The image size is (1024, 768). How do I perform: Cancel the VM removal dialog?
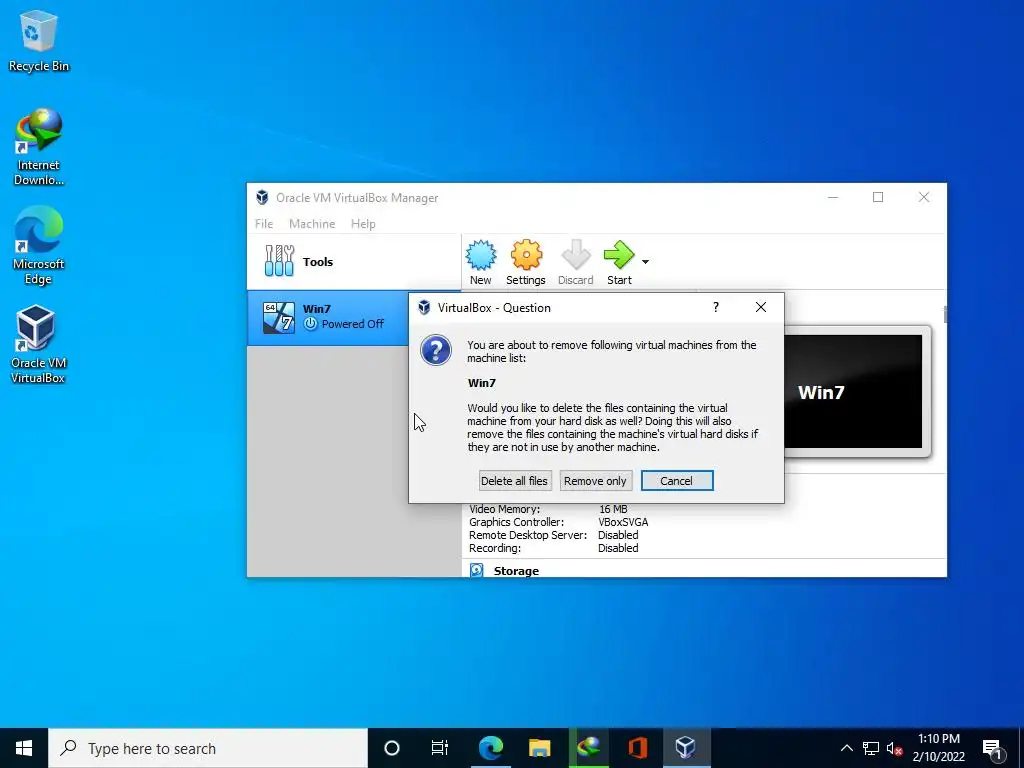(677, 481)
